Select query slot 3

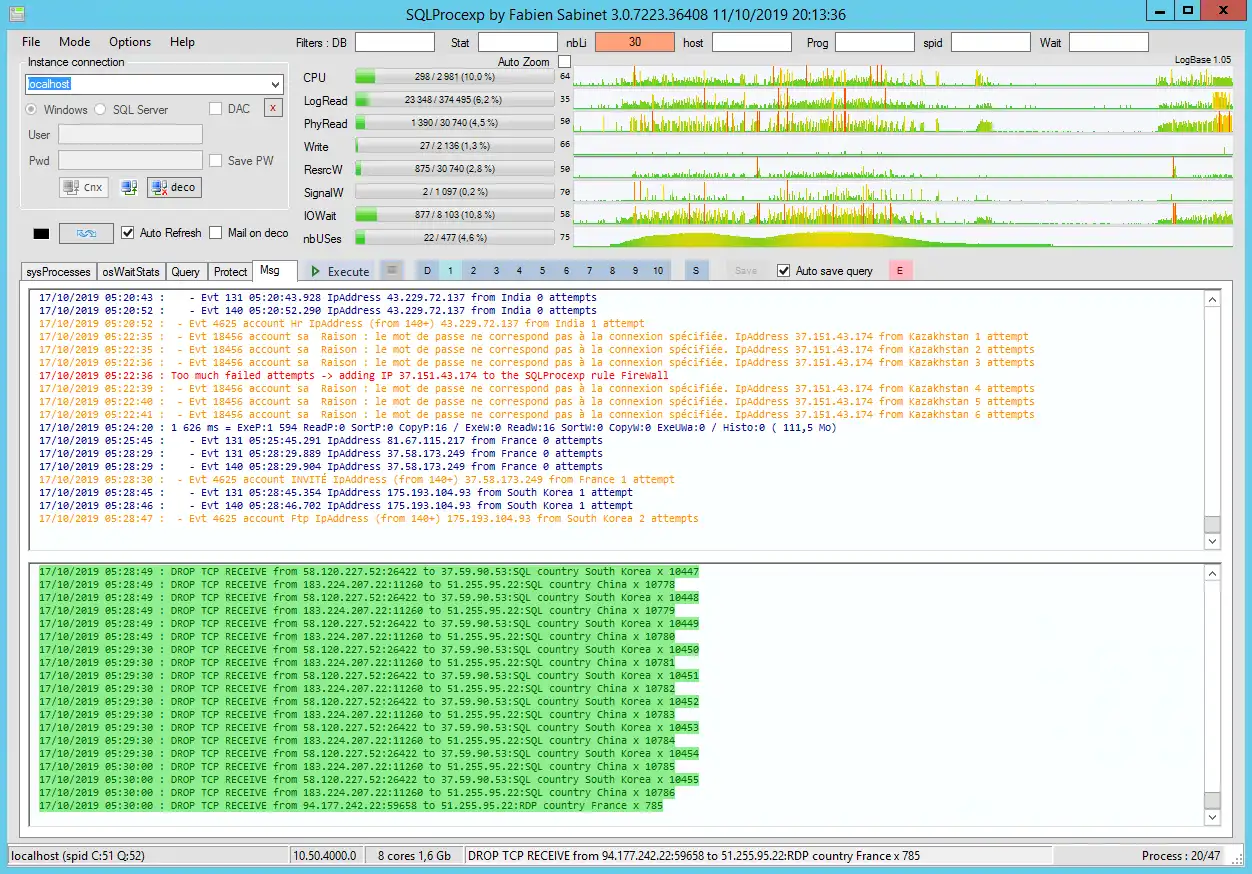(x=496, y=271)
